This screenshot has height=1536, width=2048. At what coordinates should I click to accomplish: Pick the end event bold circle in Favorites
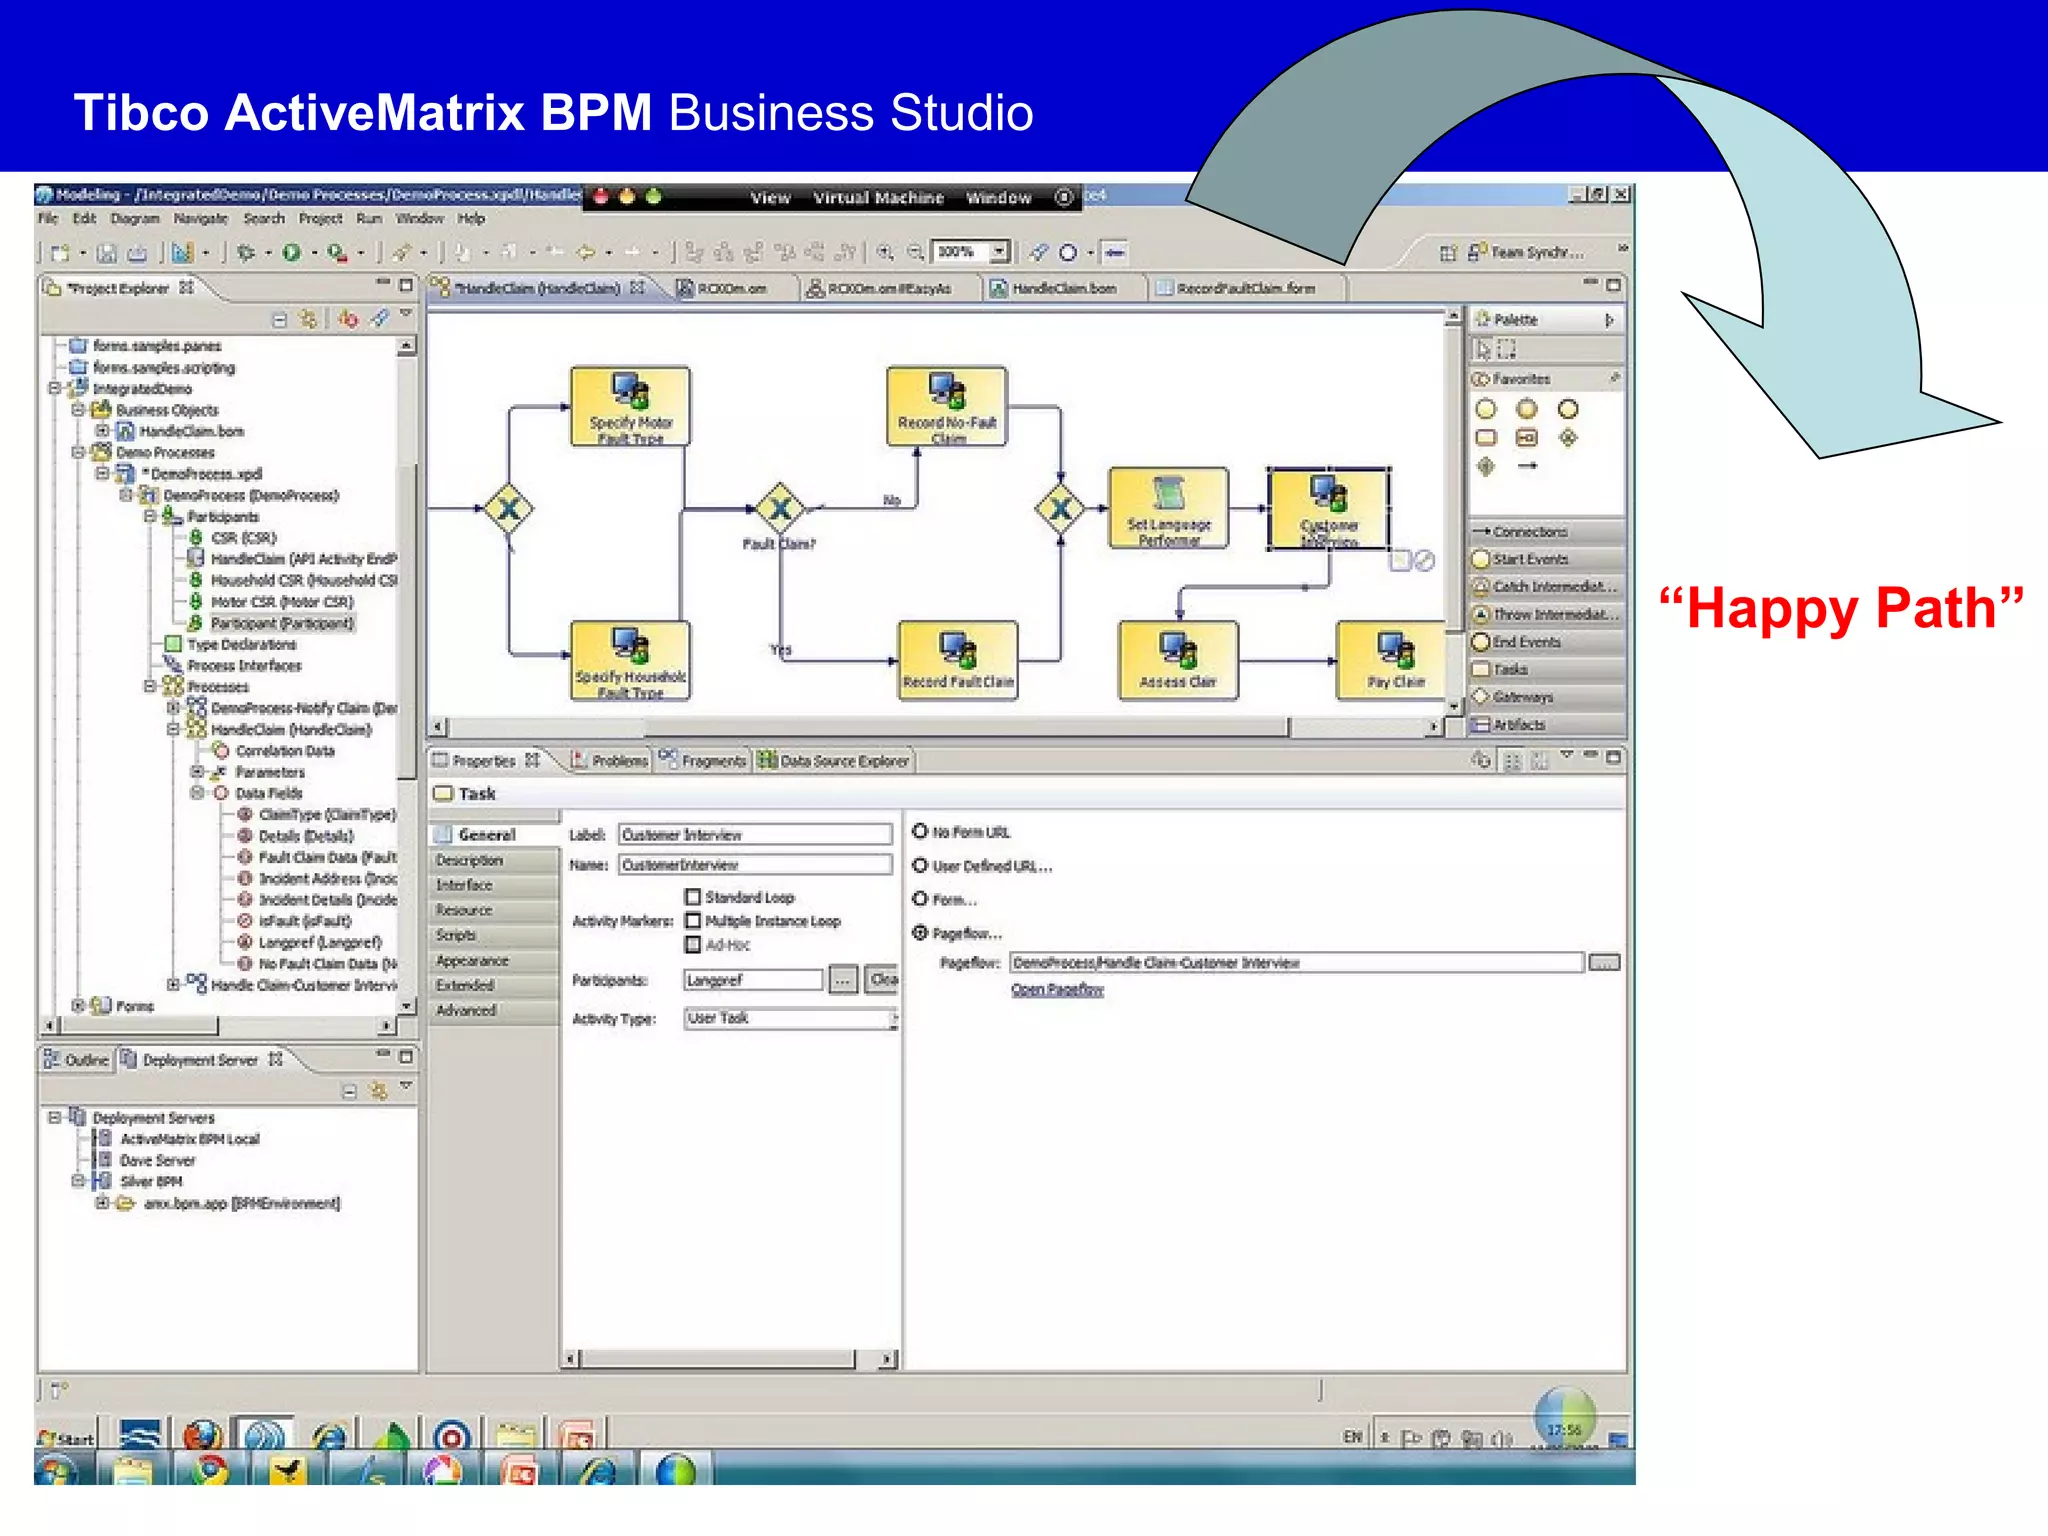[x=1568, y=409]
